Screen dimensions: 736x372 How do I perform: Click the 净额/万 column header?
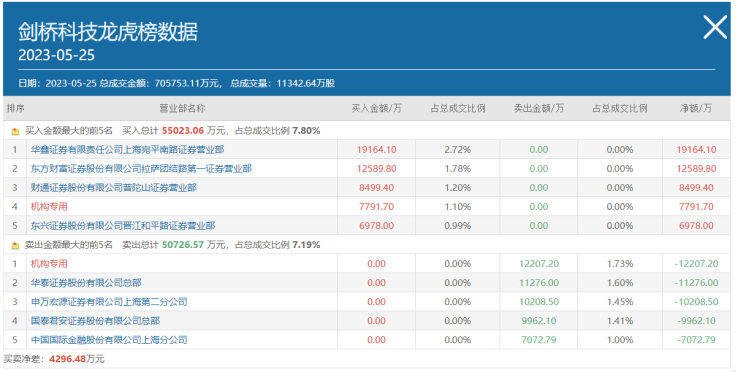696,108
